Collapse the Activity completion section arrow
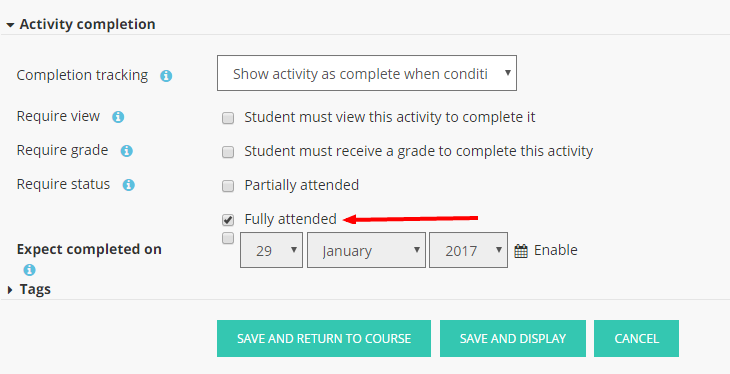 [10, 25]
